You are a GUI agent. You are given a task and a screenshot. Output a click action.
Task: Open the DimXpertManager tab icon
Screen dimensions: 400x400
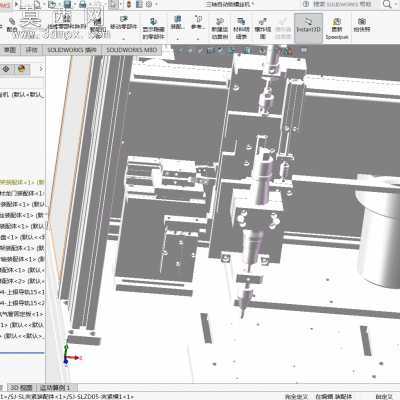tap(6, 69)
